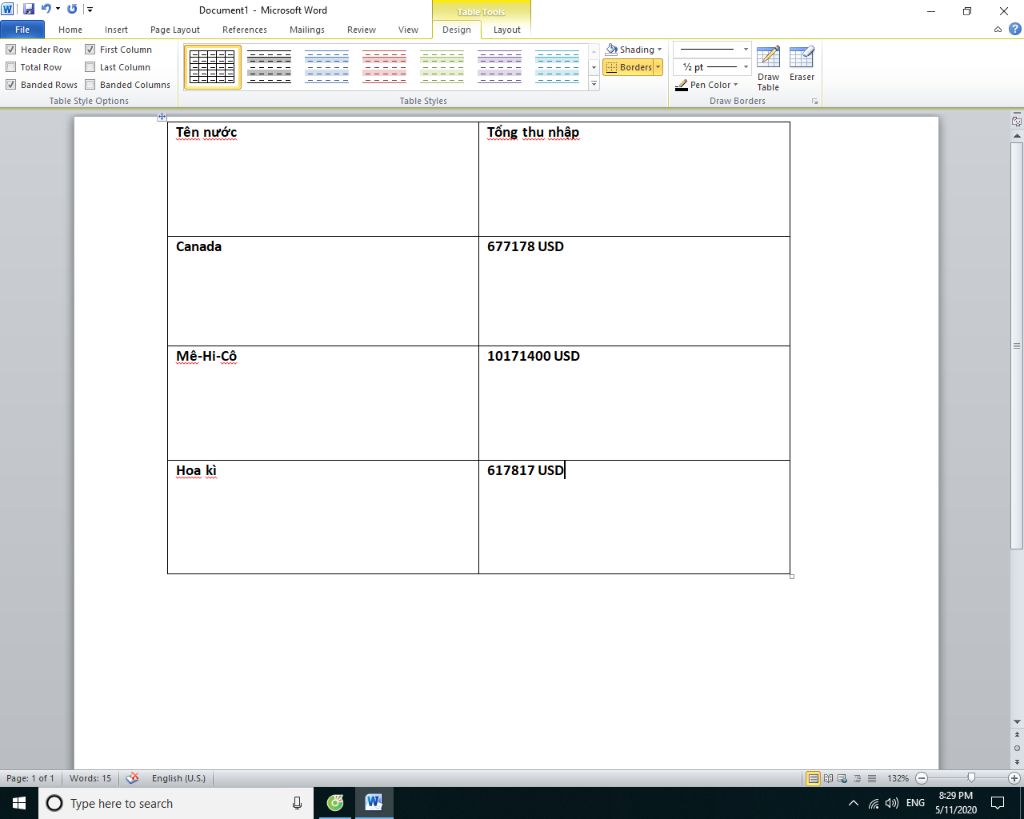
Task: Expand the Table Styles gallery More button
Action: (x=594, y=83)
